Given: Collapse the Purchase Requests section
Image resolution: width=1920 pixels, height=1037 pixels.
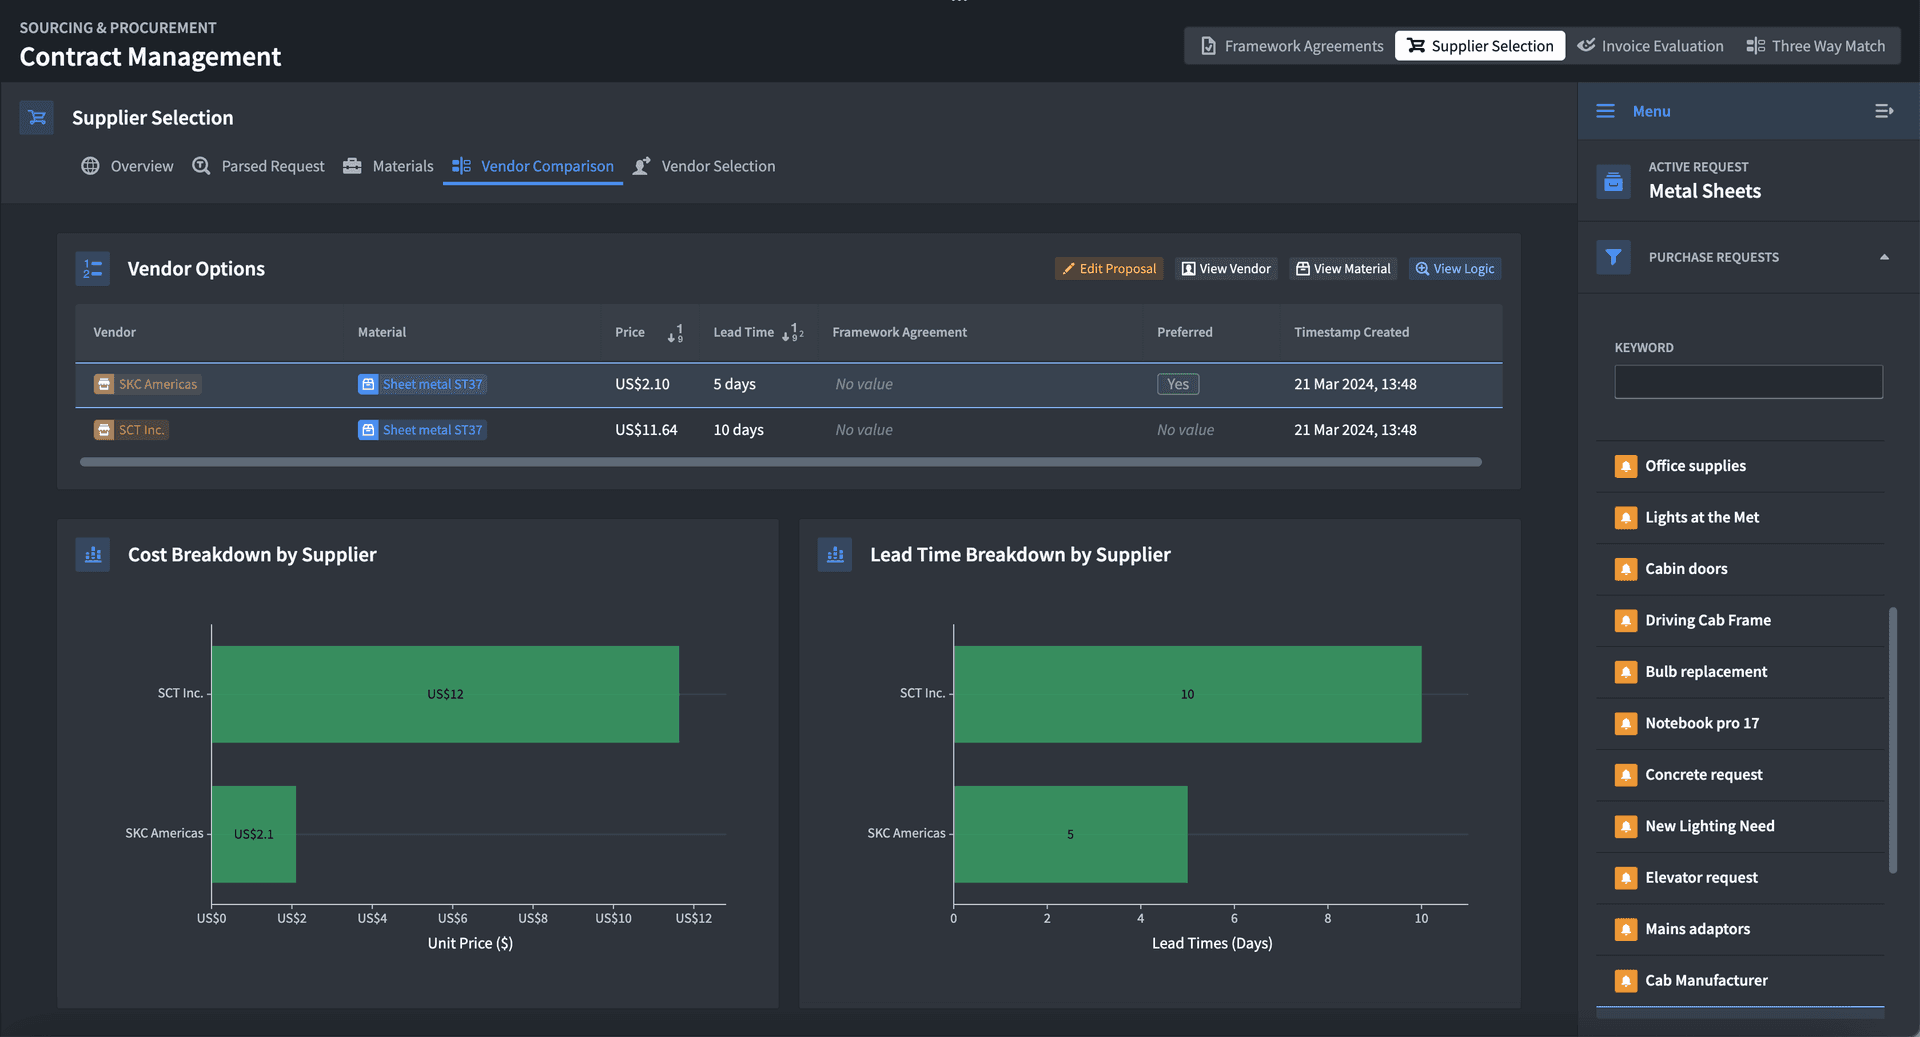Looking at the screenshot, I should pyautogui.click(x=1884, y=257).
